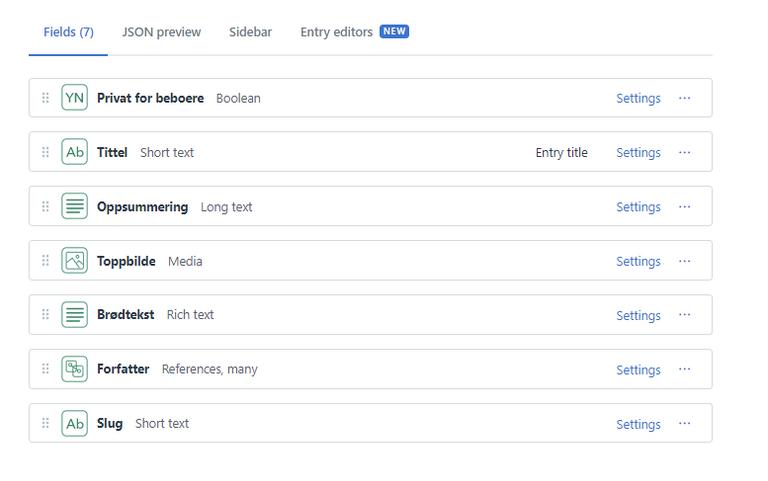
Task: Switch to the JSON preview tab
Action: pyautogui.click(x=161, y=32)
